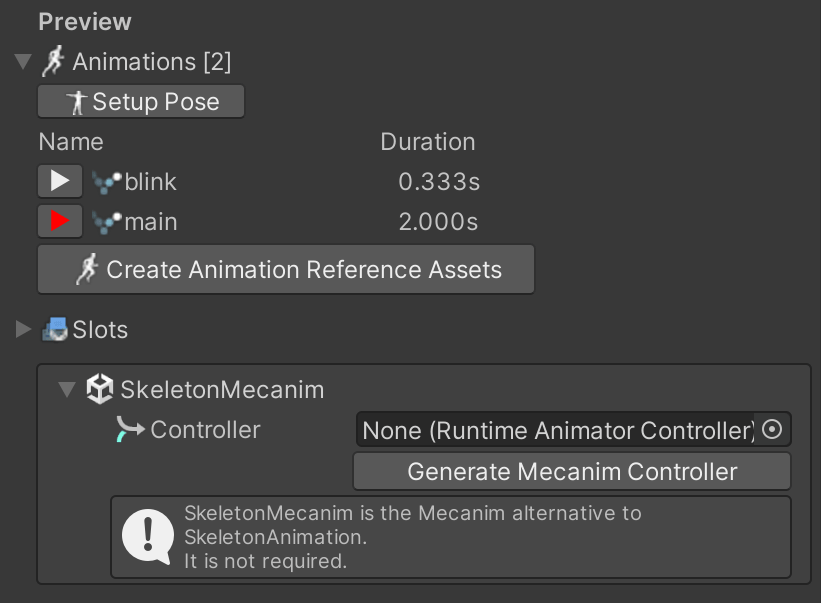Click the Slots layered box icon

[55, 329]
